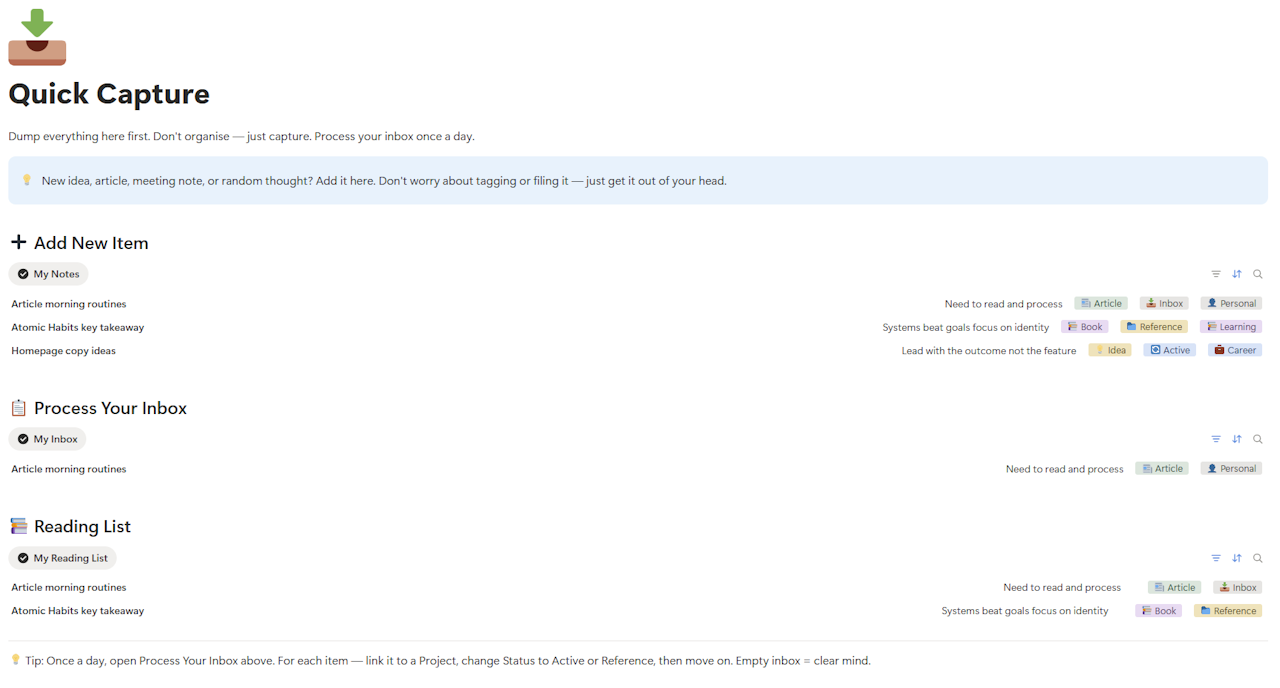Viewport: 1280px width, 688px height.
Task: Click the Inbox status tag in My Notes
Action: [1164, 304]
